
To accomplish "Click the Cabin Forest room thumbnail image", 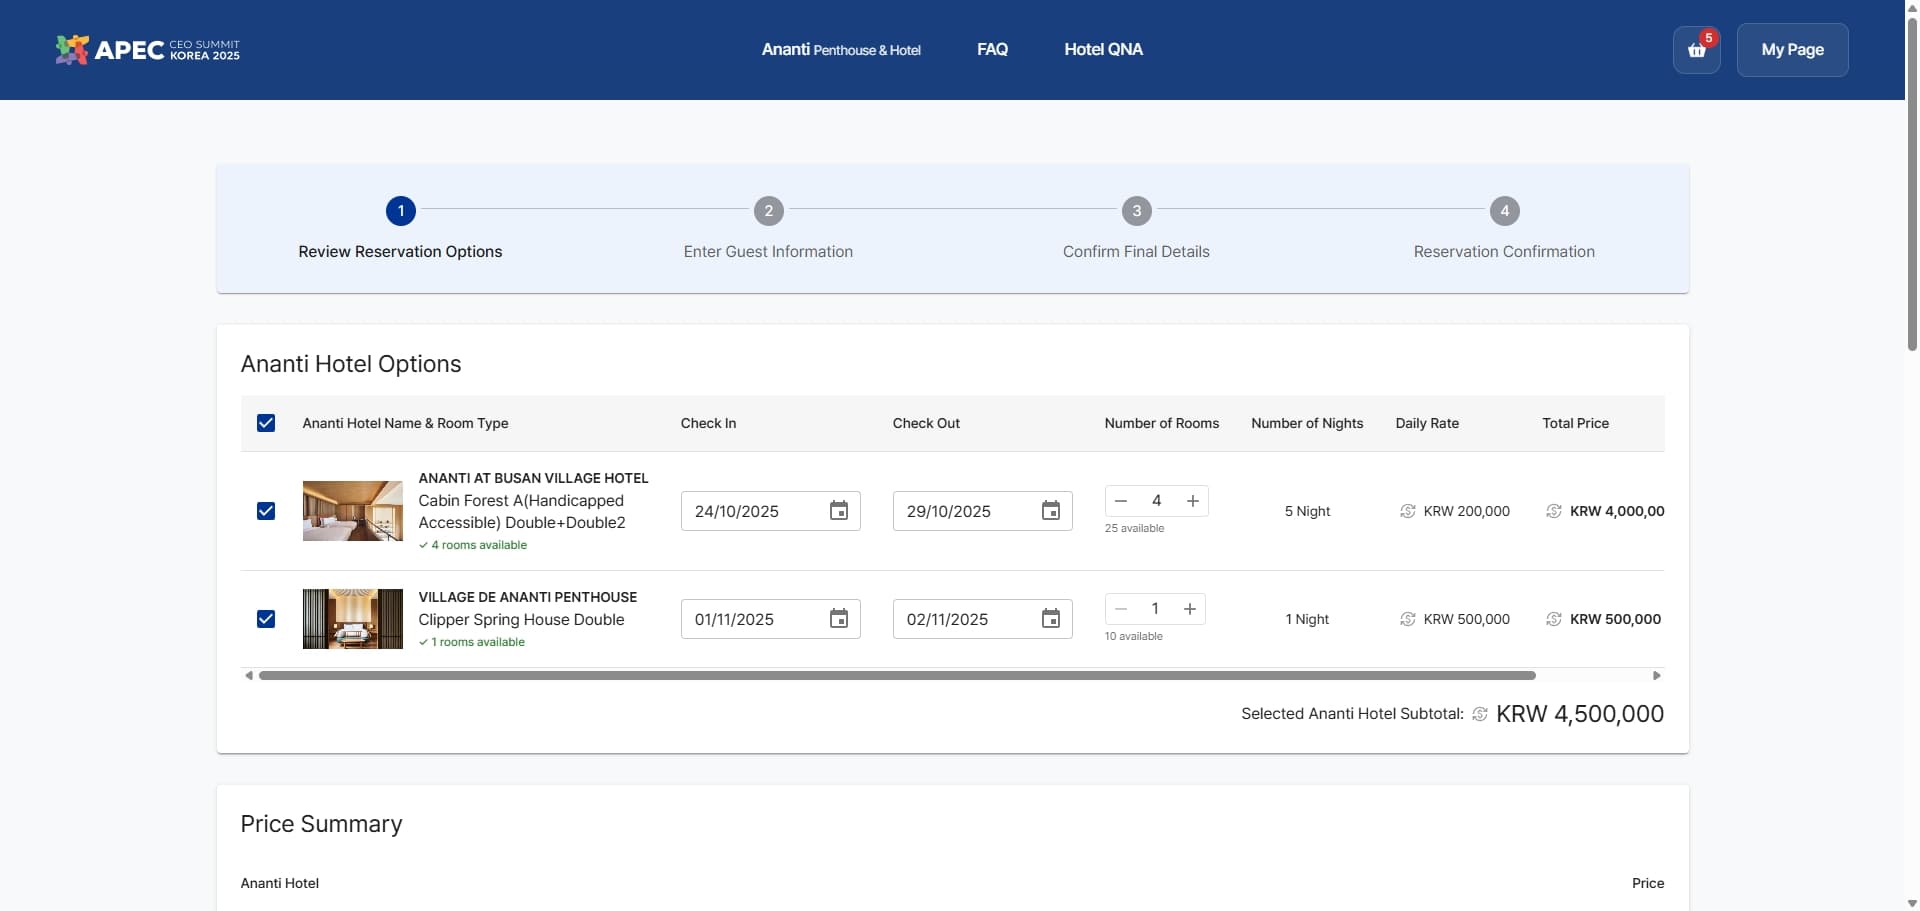I will tap(352, 511).
